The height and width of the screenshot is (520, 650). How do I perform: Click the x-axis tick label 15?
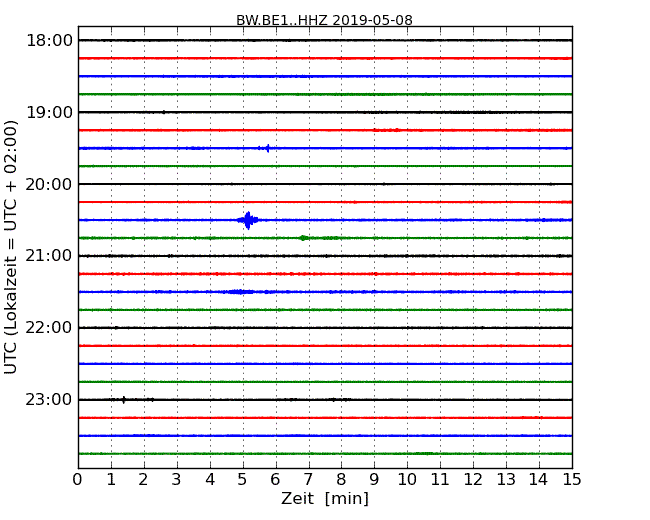point(572,479)
